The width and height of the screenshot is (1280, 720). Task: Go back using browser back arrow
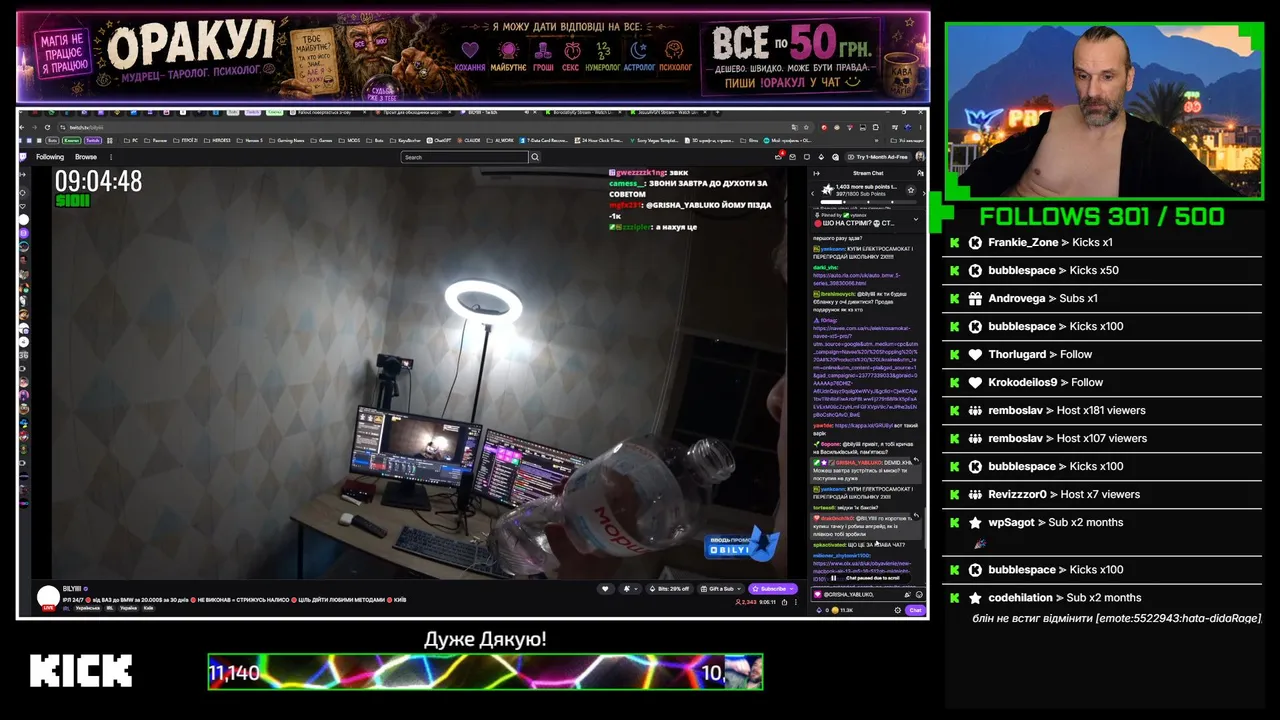point(24,127)
